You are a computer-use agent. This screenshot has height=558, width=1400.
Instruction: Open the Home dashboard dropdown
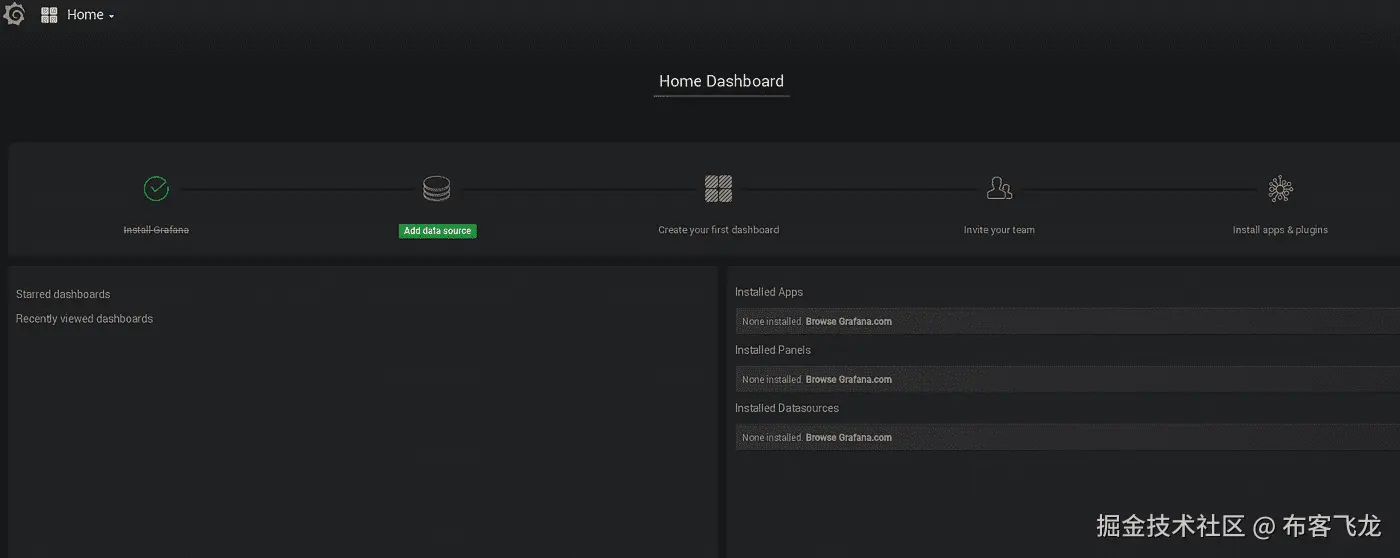(x=90, y=15)
